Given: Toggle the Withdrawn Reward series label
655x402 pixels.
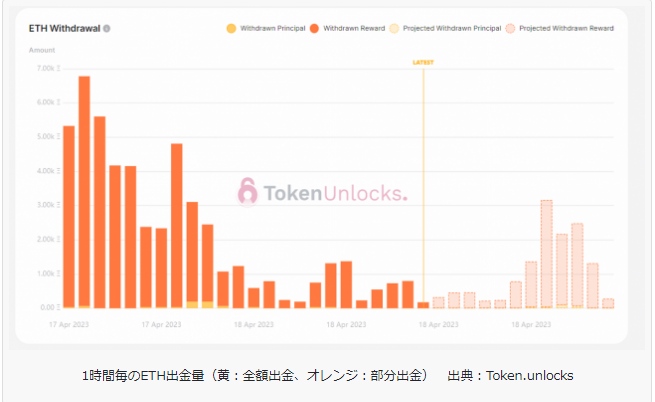Looking at the screenshot, I should point(349,28).
